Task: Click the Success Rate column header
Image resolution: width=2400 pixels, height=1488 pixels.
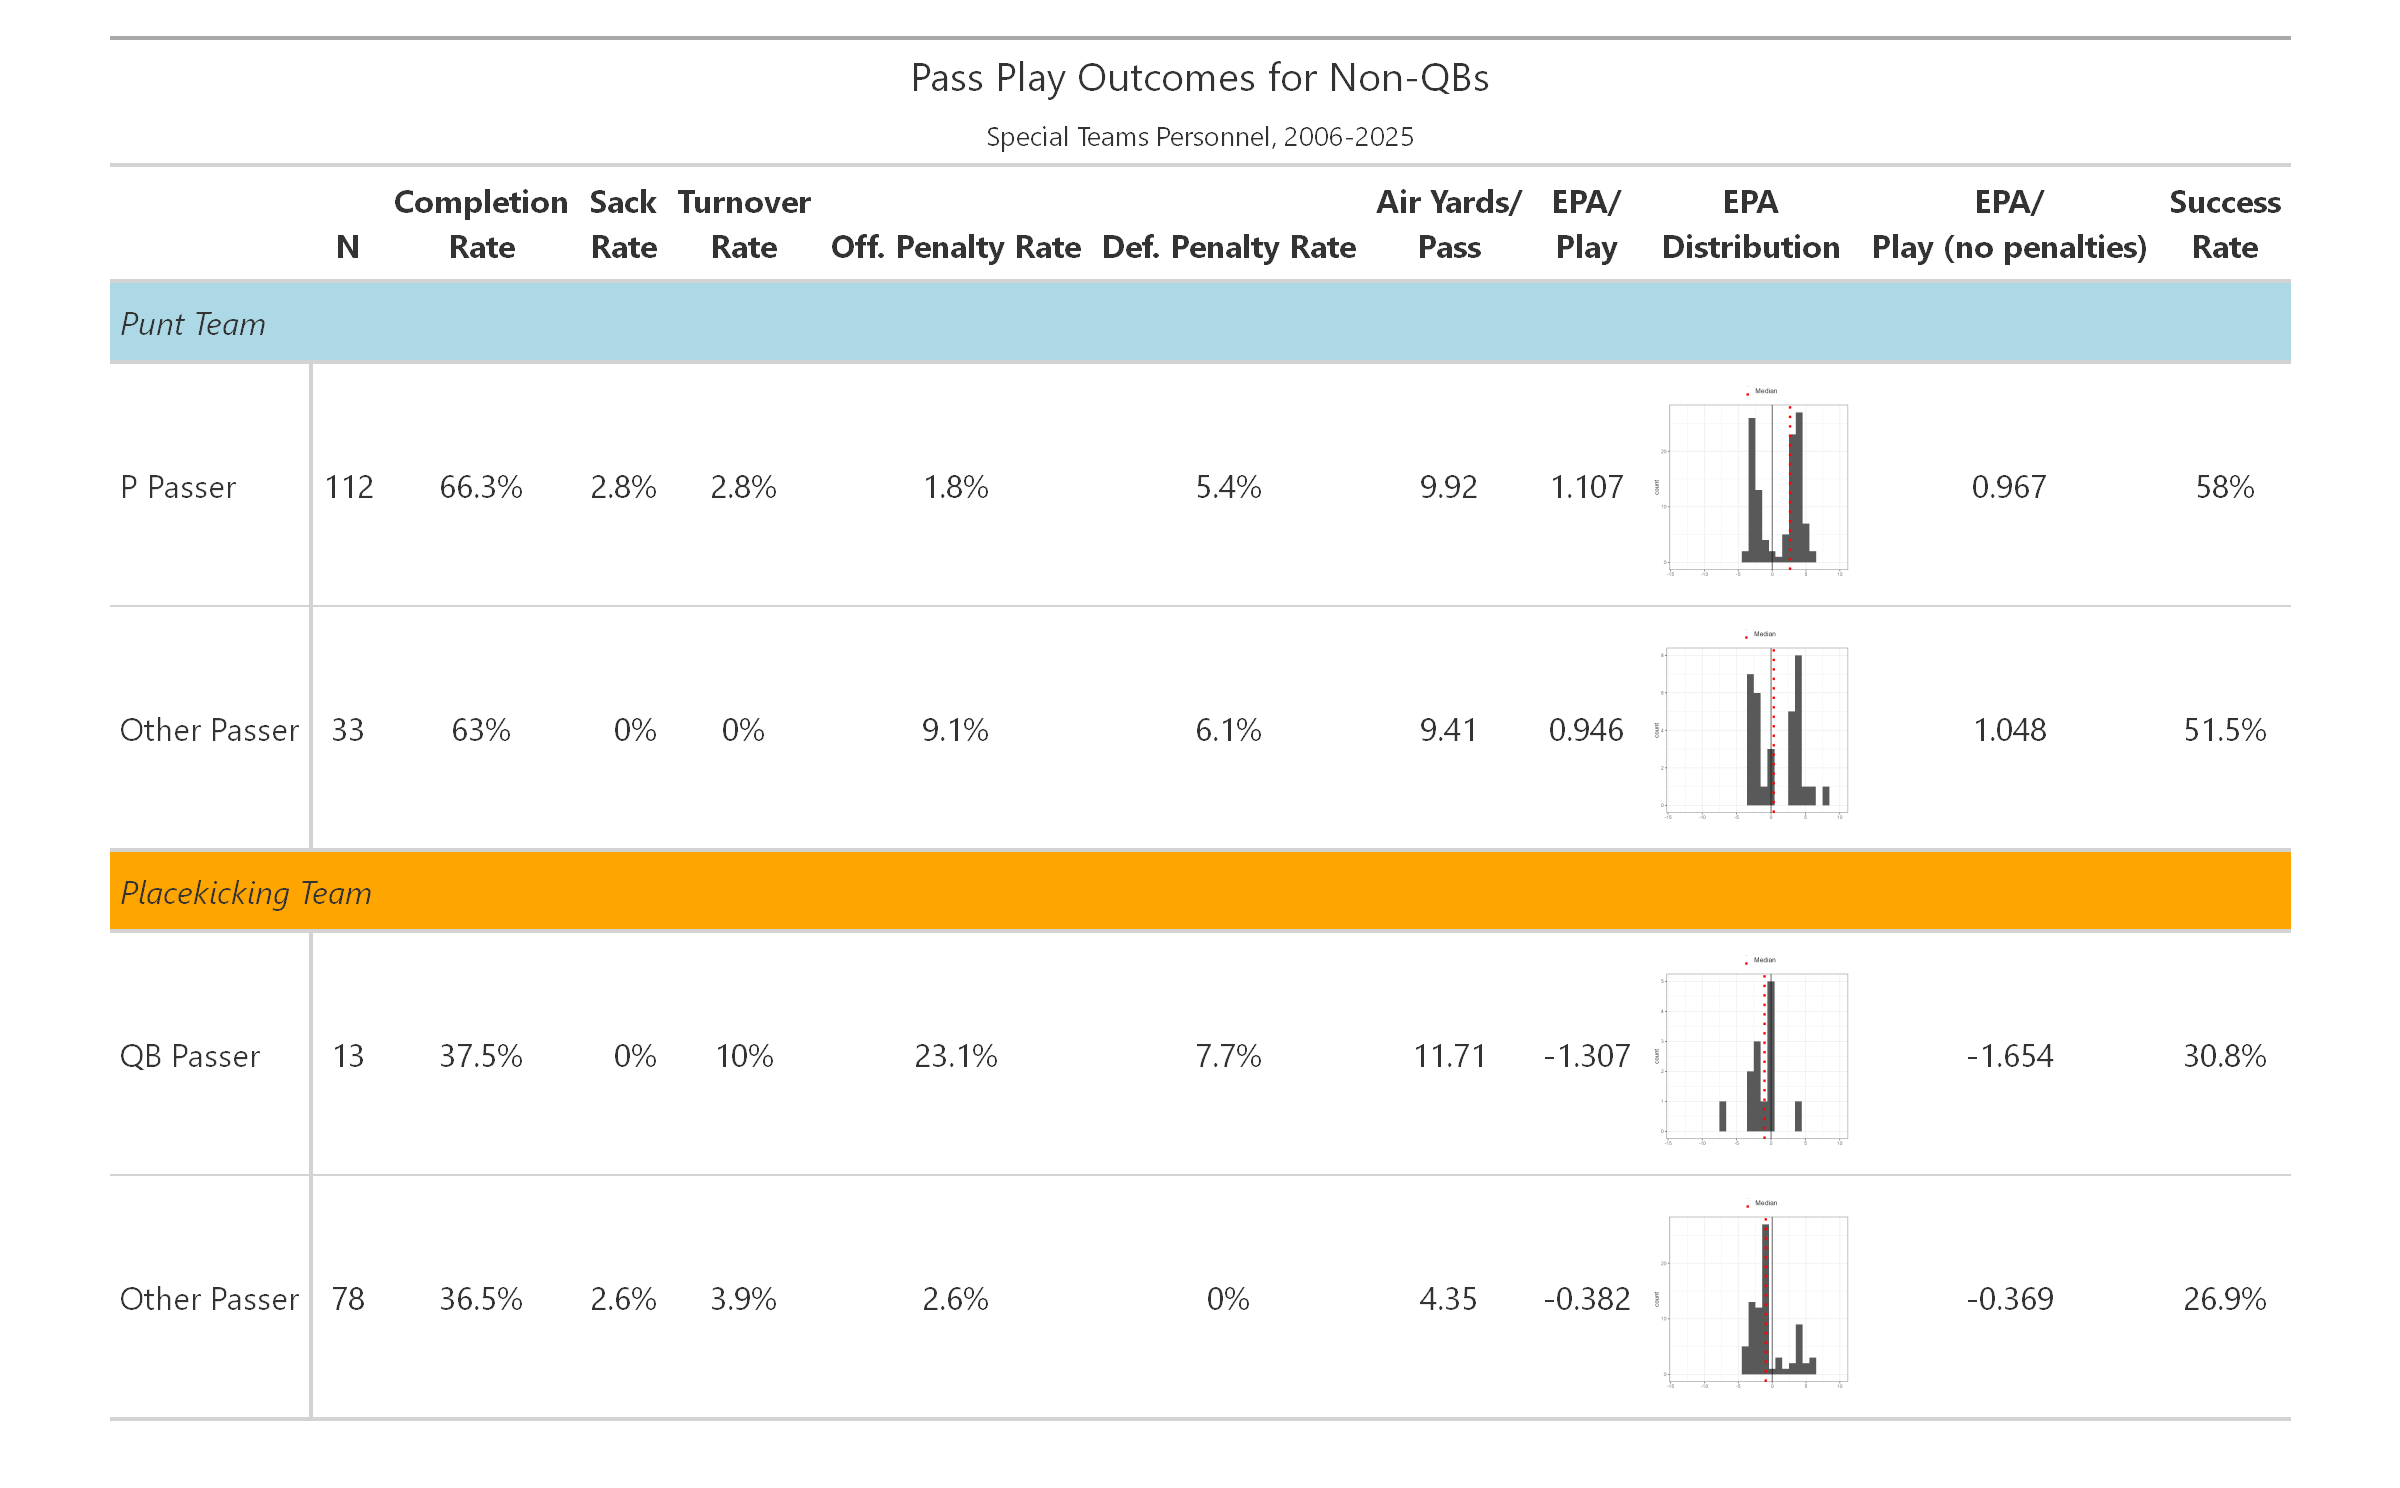Action: 2224,224
